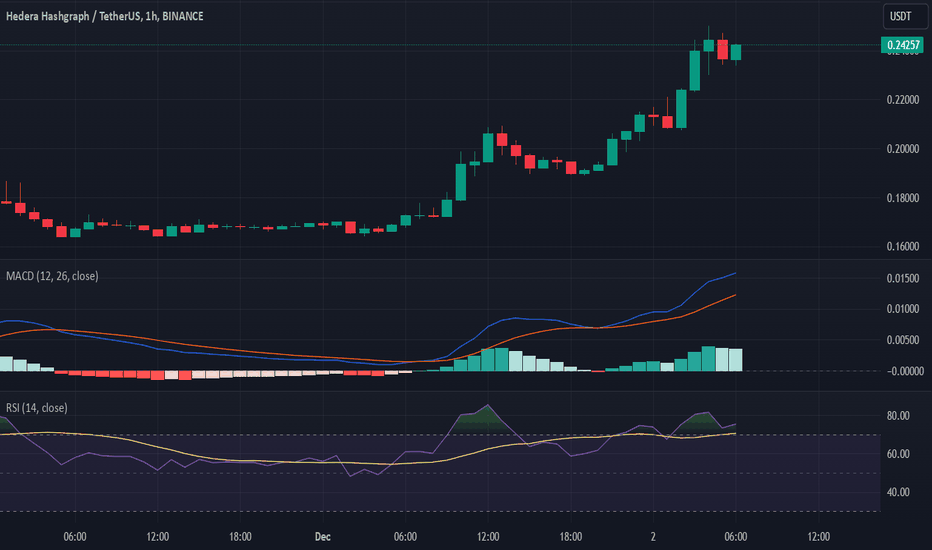
Task: Click the last 12:00 time label on the axis
Action: pyautogui.click(x=818, y=537)
